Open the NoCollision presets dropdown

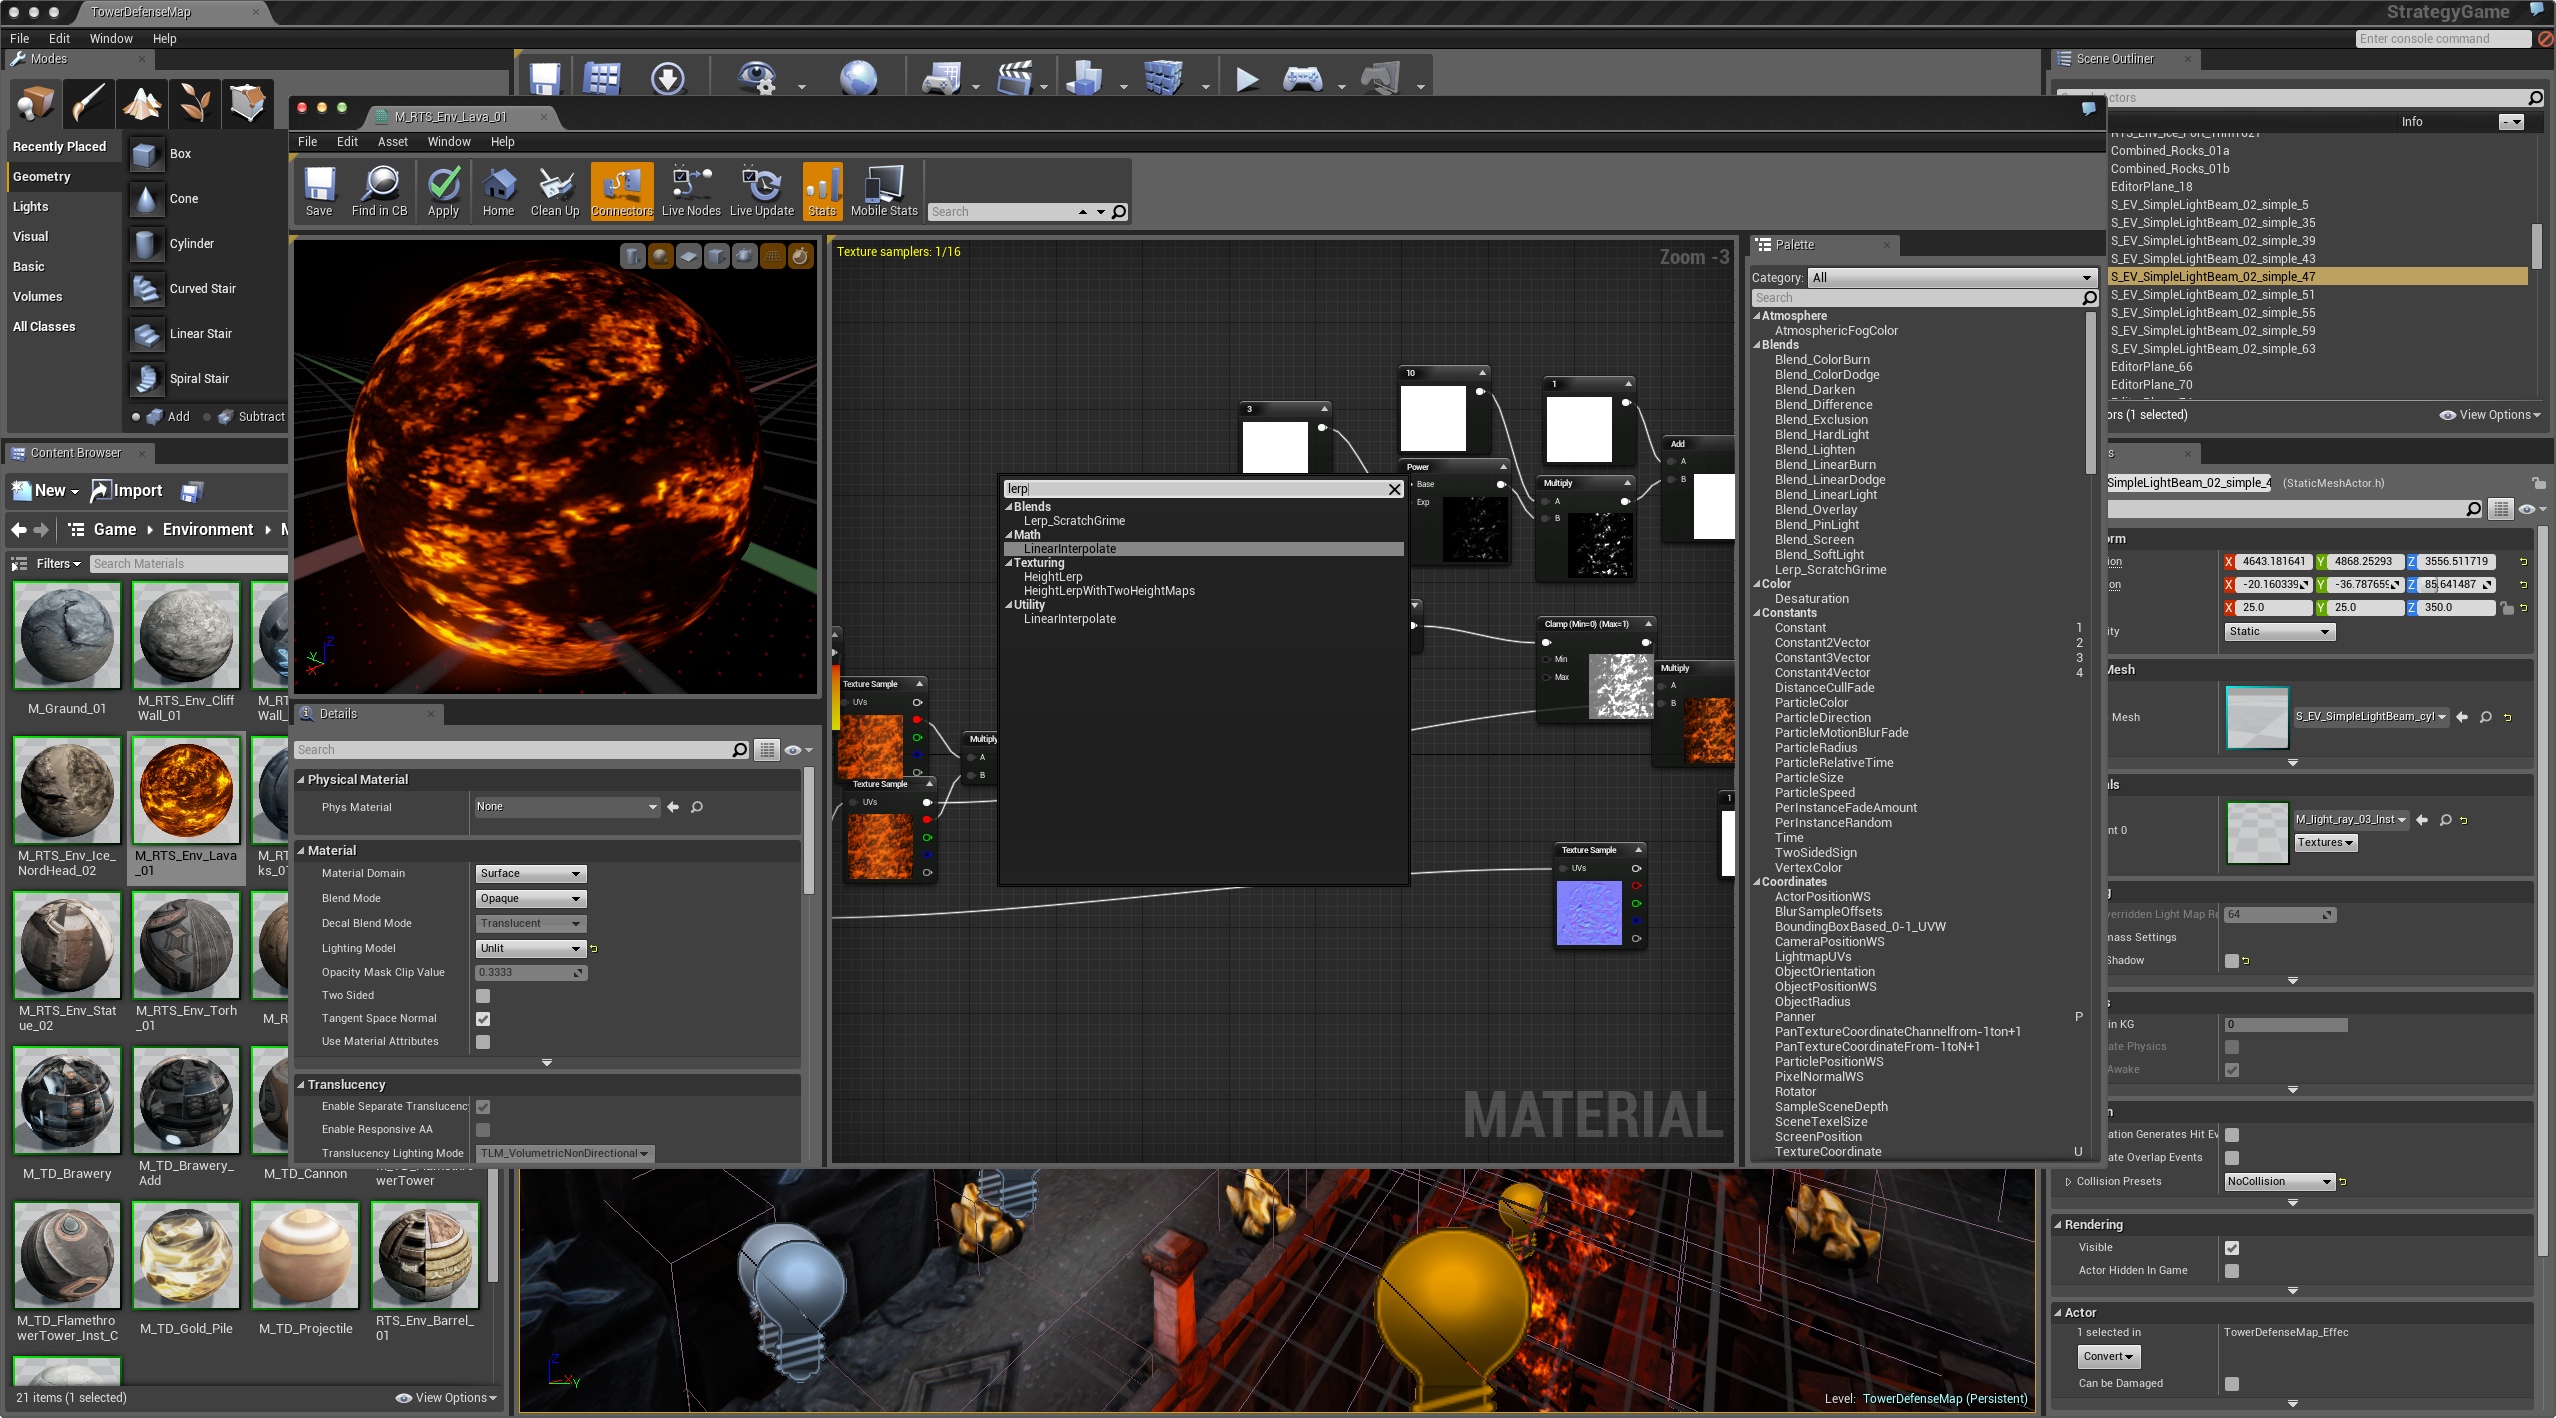(2279, 1182)
